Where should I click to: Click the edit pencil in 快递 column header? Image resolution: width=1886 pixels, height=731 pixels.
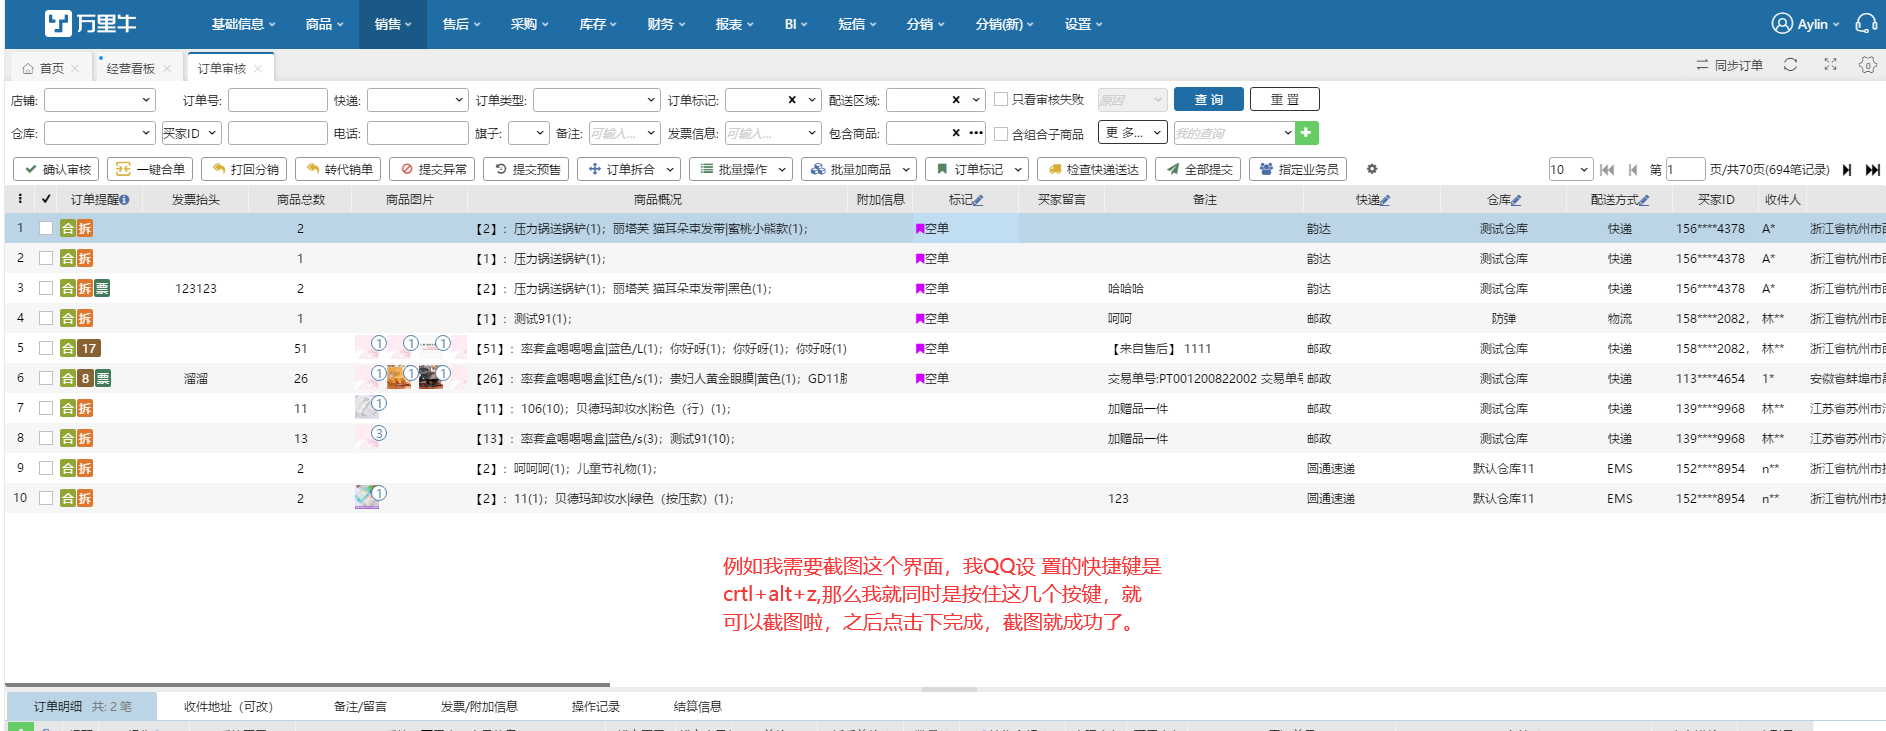pyautogui.click(x=1385, y=200)
